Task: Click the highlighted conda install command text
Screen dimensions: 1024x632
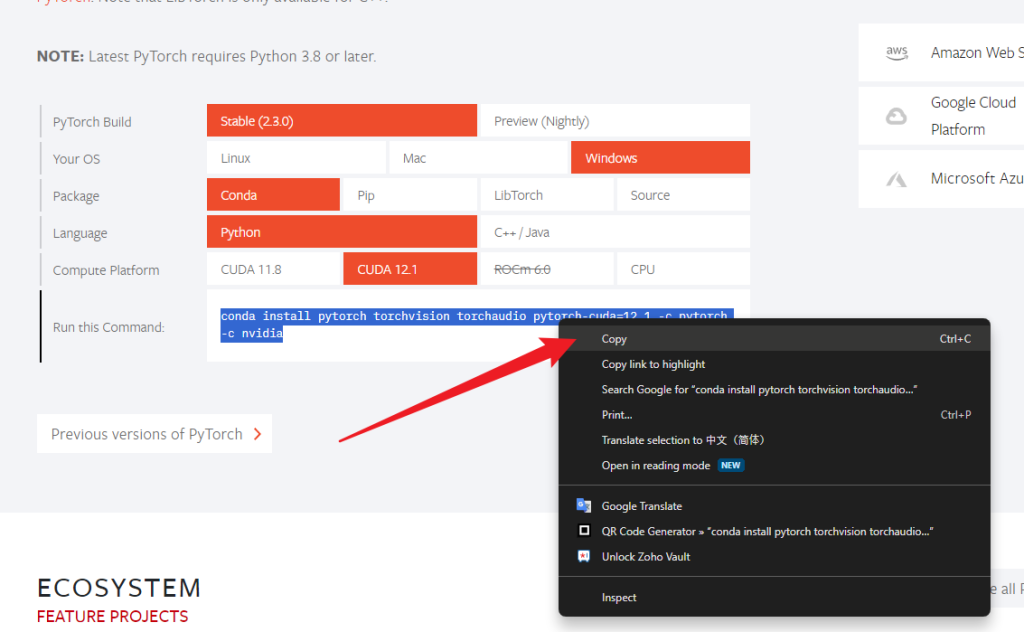Action: (x=400, y=317)
